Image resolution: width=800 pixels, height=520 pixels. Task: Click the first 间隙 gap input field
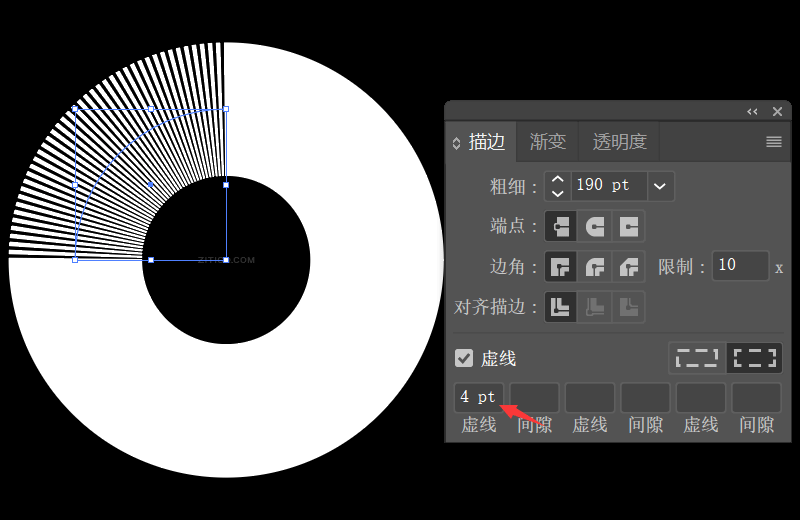point(534,397)
